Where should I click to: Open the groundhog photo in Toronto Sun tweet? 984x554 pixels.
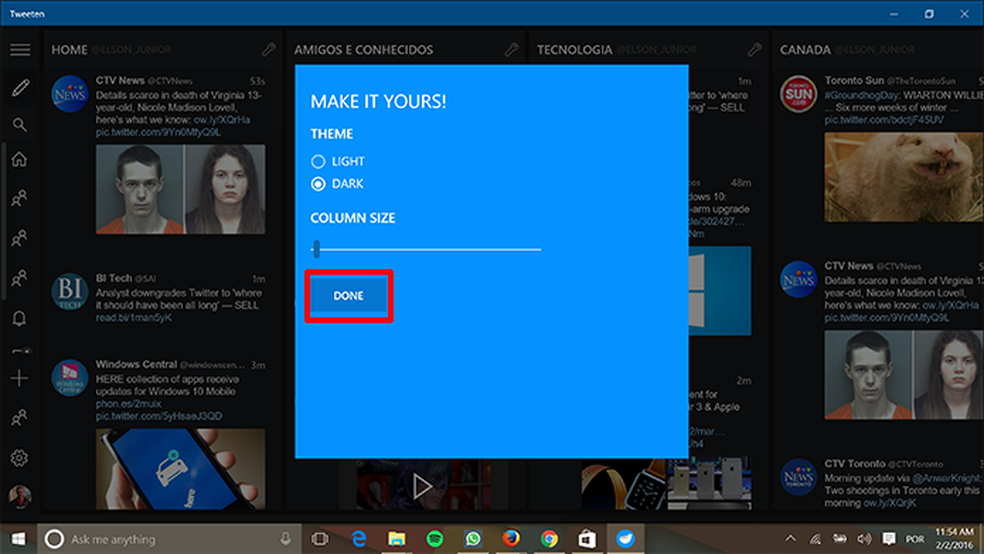pos(904,176)
